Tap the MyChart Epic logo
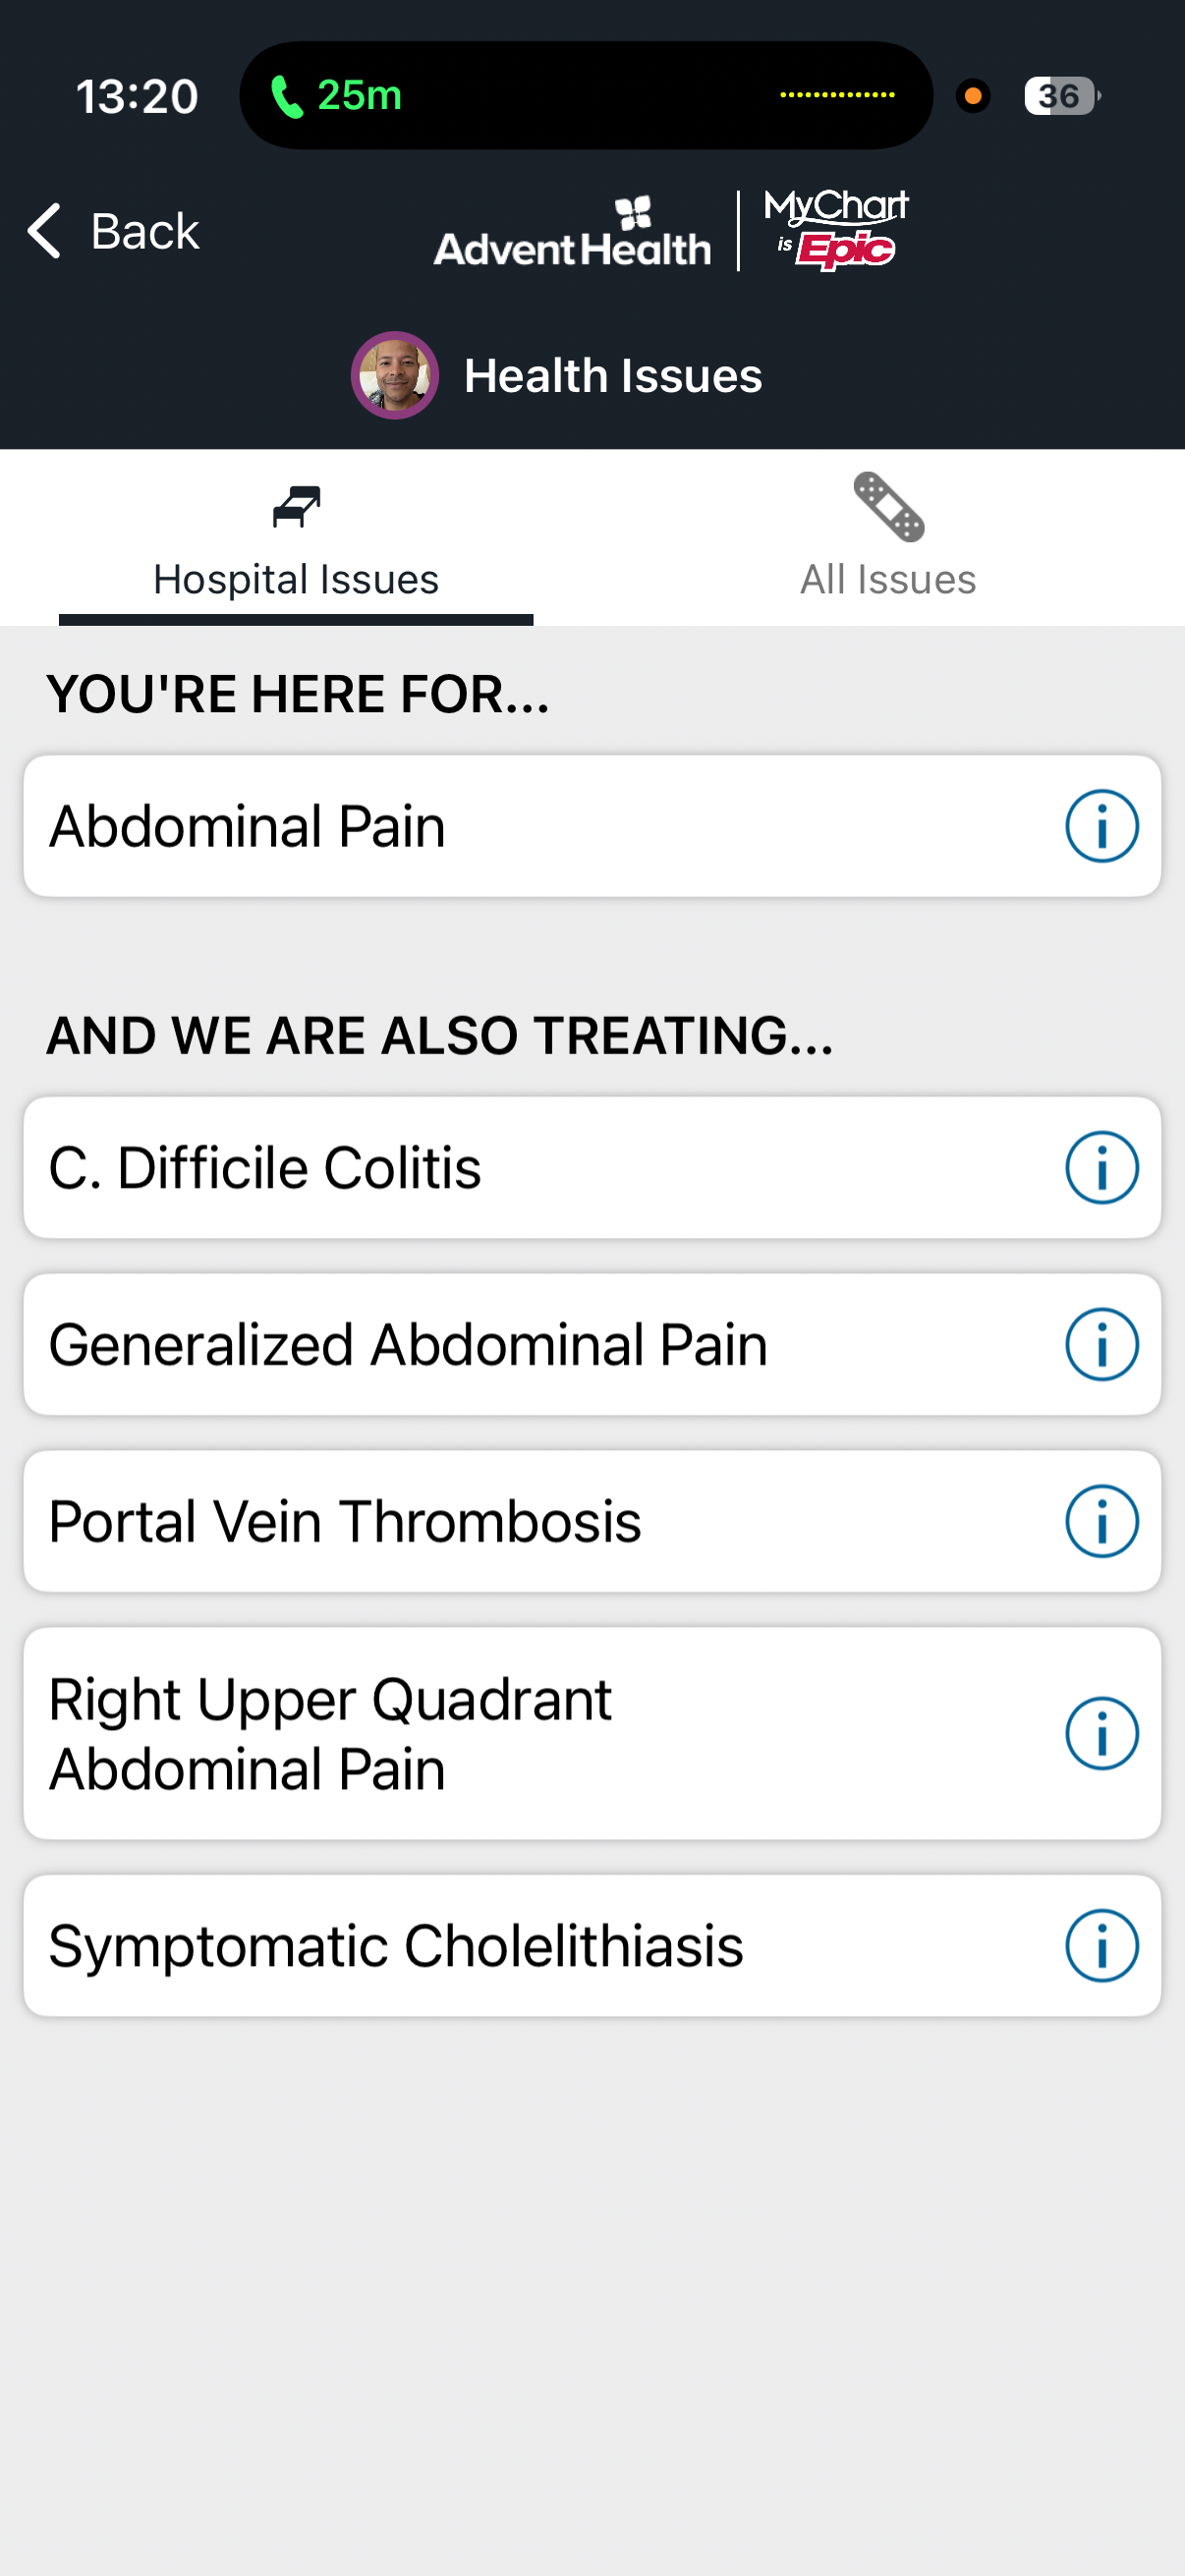Screen dimensions: 1185x2576 click(836, 230)
